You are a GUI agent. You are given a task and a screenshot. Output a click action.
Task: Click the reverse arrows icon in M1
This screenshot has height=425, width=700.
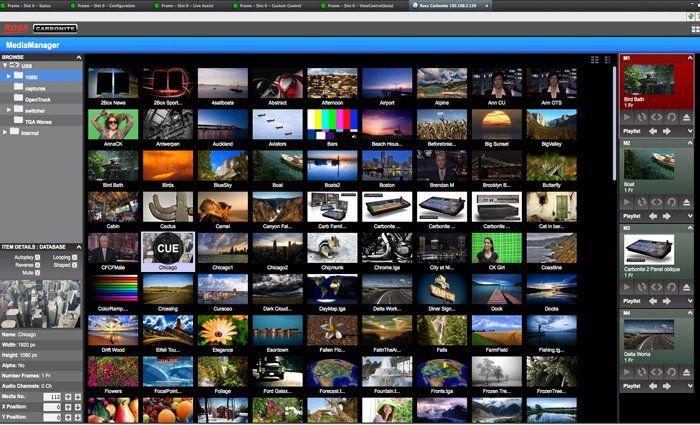pyautogui.click(x=656, y=117)
